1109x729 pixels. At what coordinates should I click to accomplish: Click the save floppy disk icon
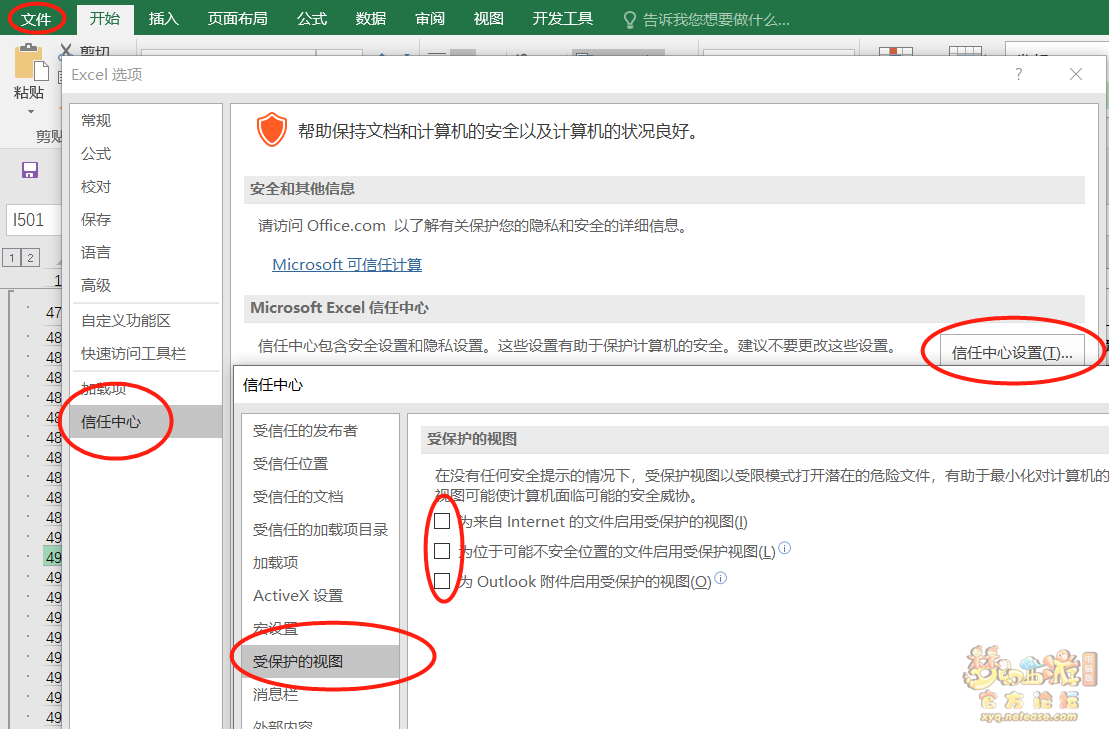[30, 170]
